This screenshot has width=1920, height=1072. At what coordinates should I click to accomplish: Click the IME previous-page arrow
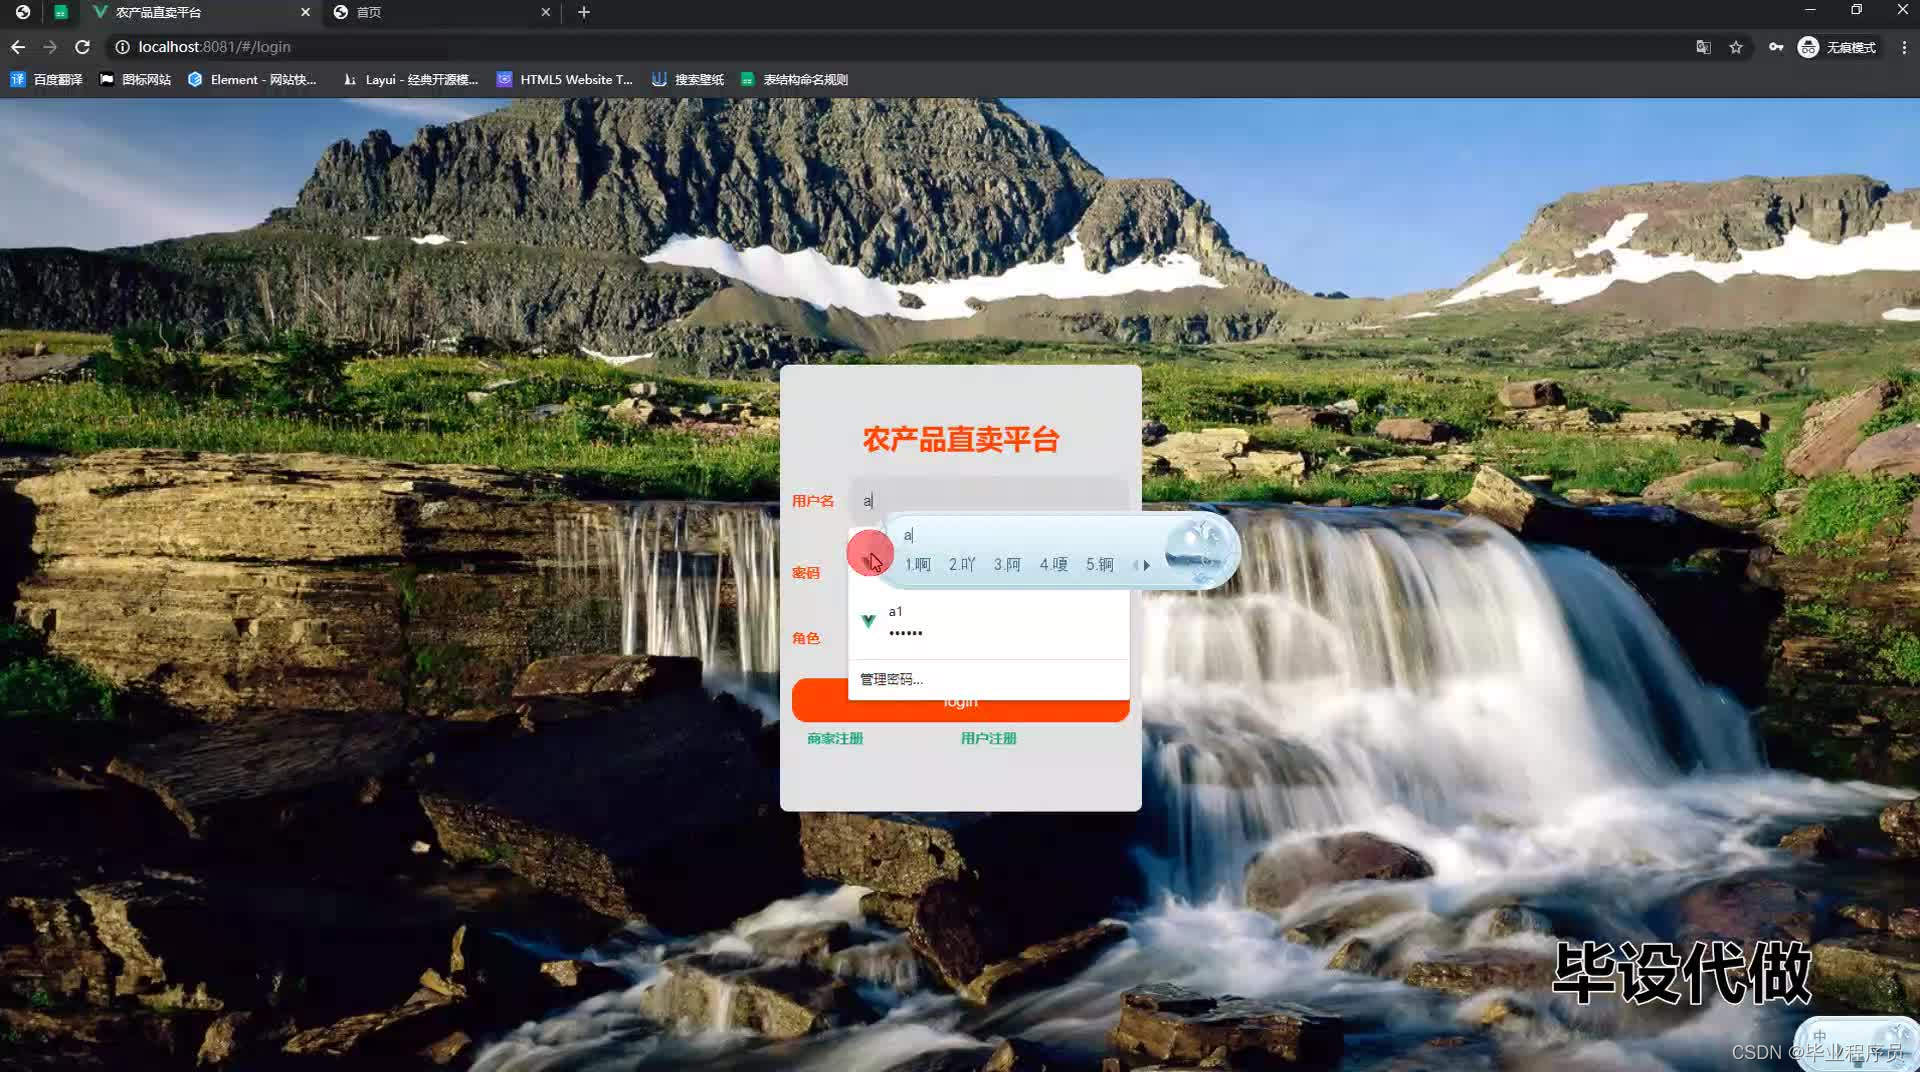(x=1135, y=565)
